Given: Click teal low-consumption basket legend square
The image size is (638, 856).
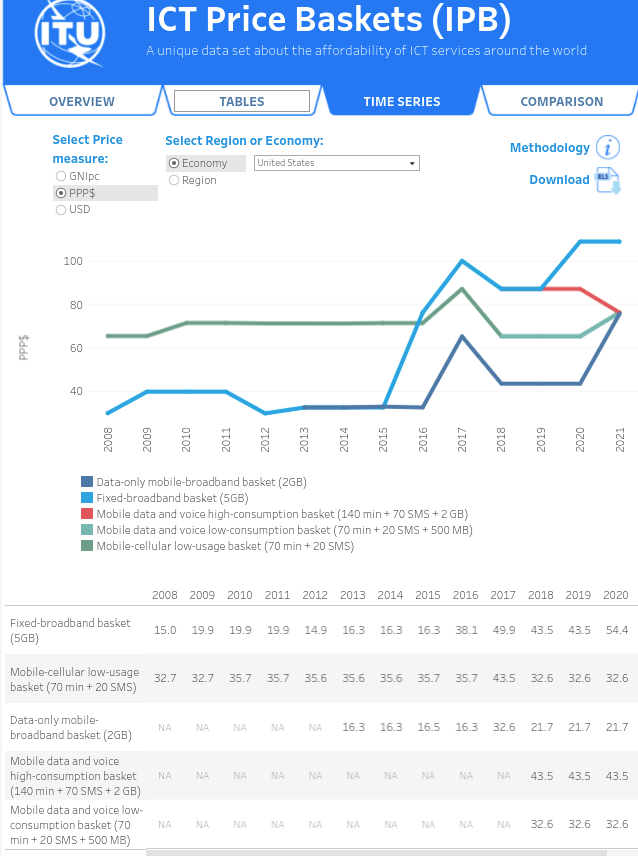Looking at the screenshot, I should click(x=87, y=529).
